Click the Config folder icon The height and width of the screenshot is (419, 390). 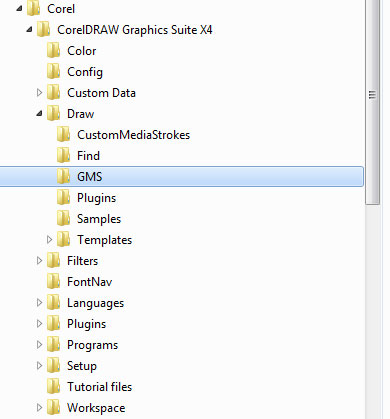point(53,71)
